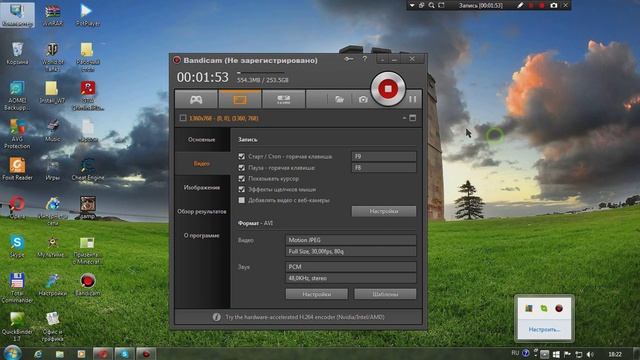The image size is (640, 360).
Task: Click the key icon in Bandicam's title bar
Action: coord(349,59)
